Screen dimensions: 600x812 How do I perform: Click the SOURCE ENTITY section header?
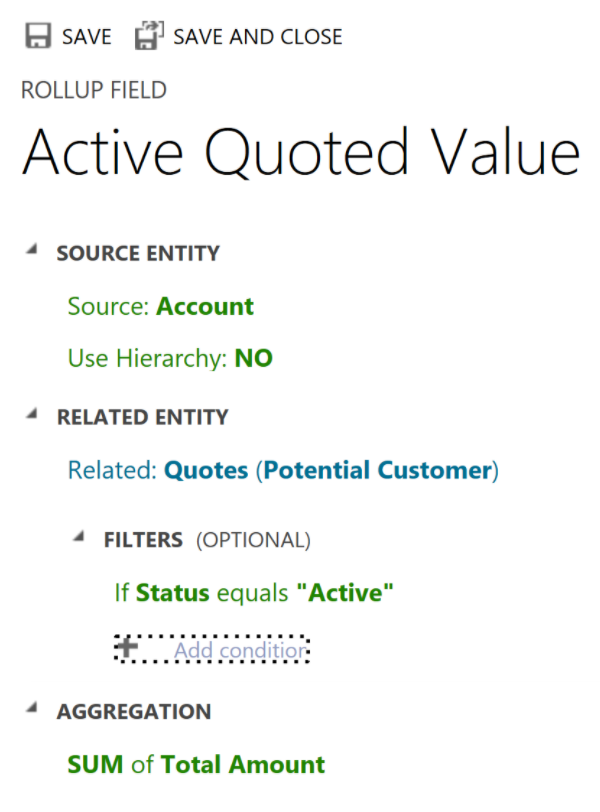tap(138, 253)
